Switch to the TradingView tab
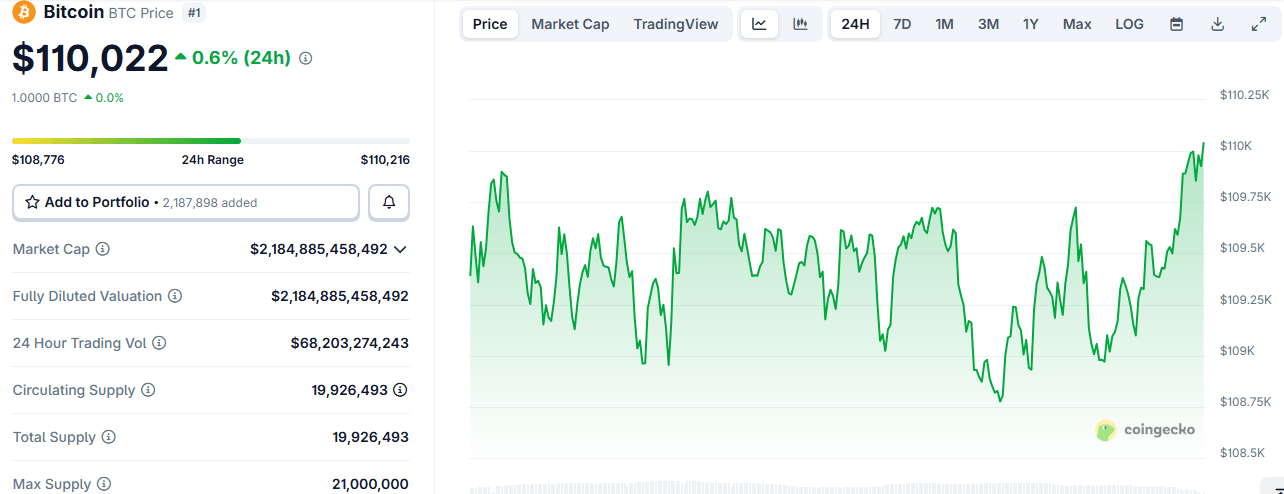This screenshot has height=494, width=1284. tap(676, 24)
